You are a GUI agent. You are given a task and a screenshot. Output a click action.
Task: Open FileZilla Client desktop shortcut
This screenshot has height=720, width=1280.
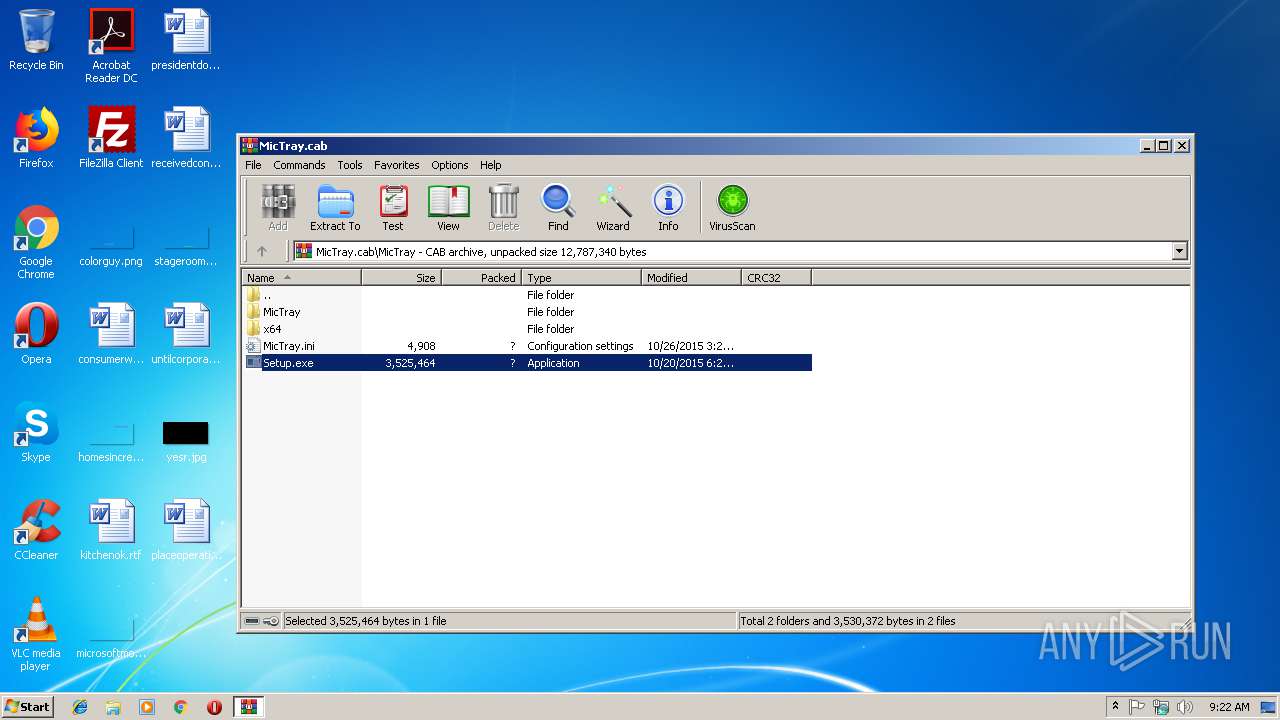[x=111, y=138]
